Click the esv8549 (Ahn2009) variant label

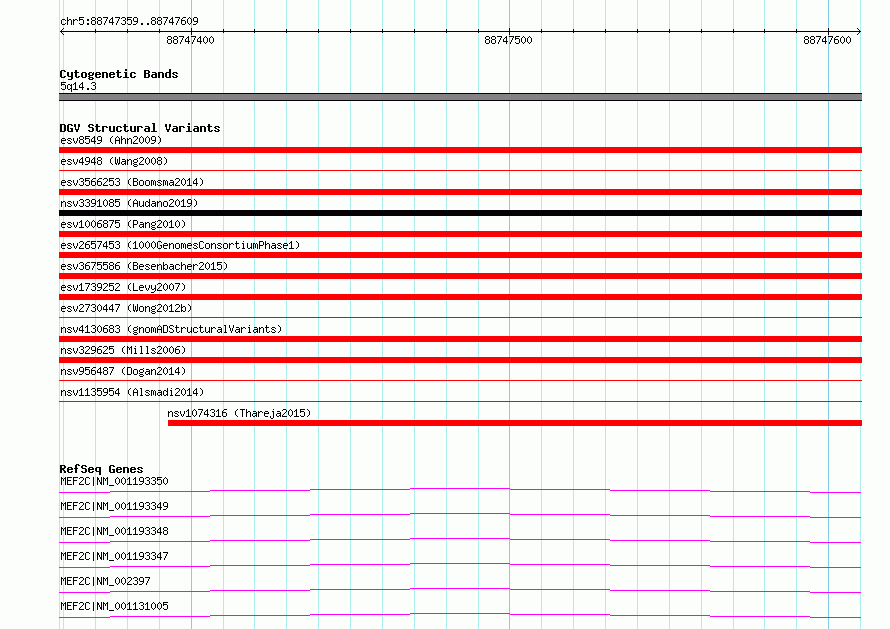click(111, 140)
